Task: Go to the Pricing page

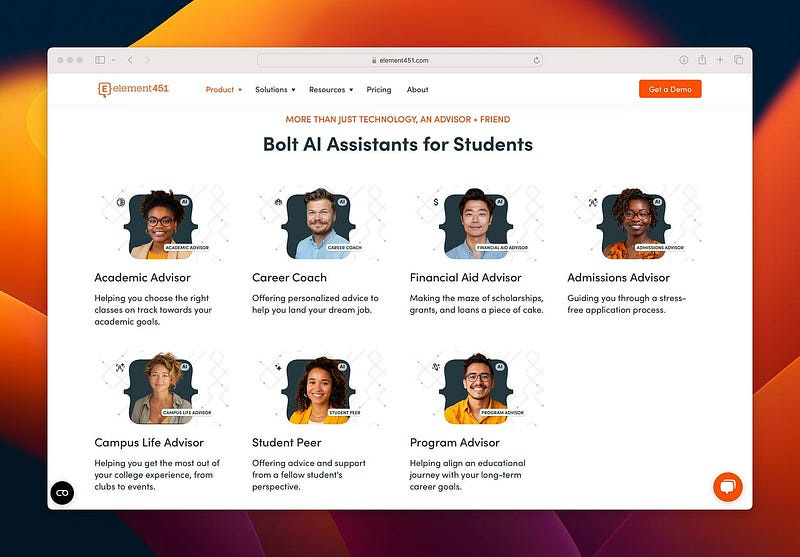Action: click(379, 90)
